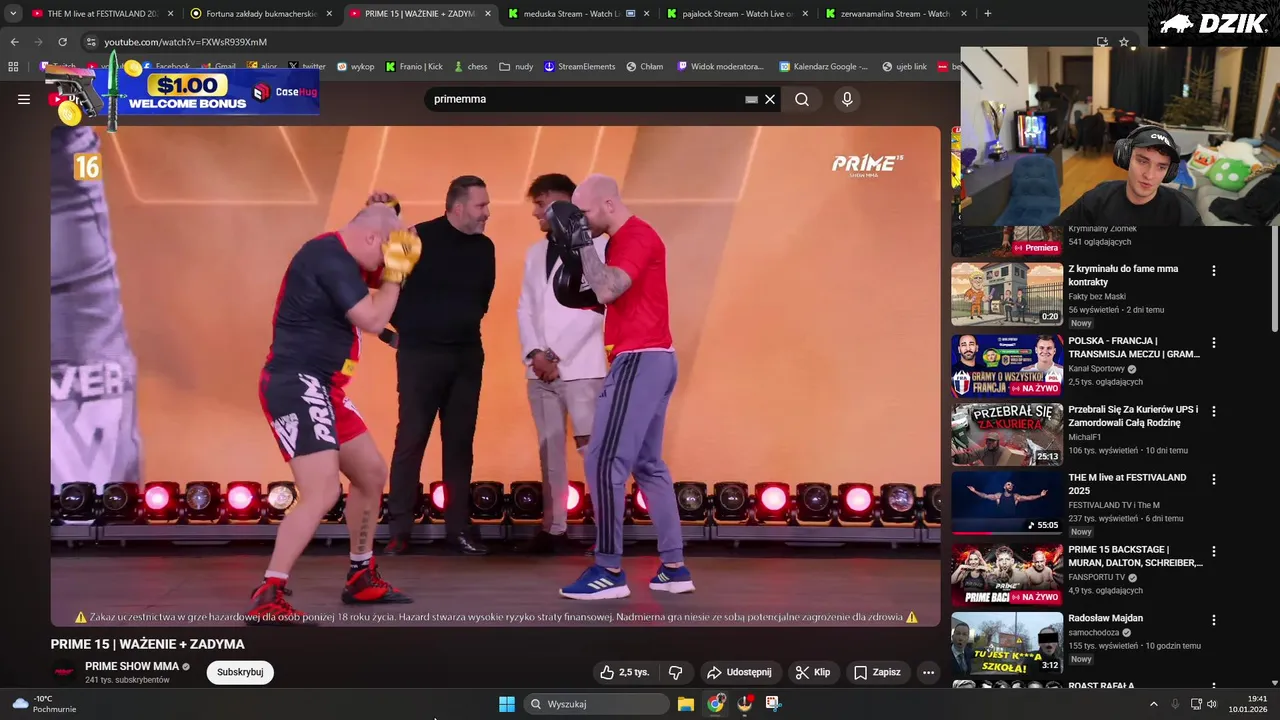Open the Widok moderatora bookmark
Screen dimensions: 1280x720
(720, 67)
